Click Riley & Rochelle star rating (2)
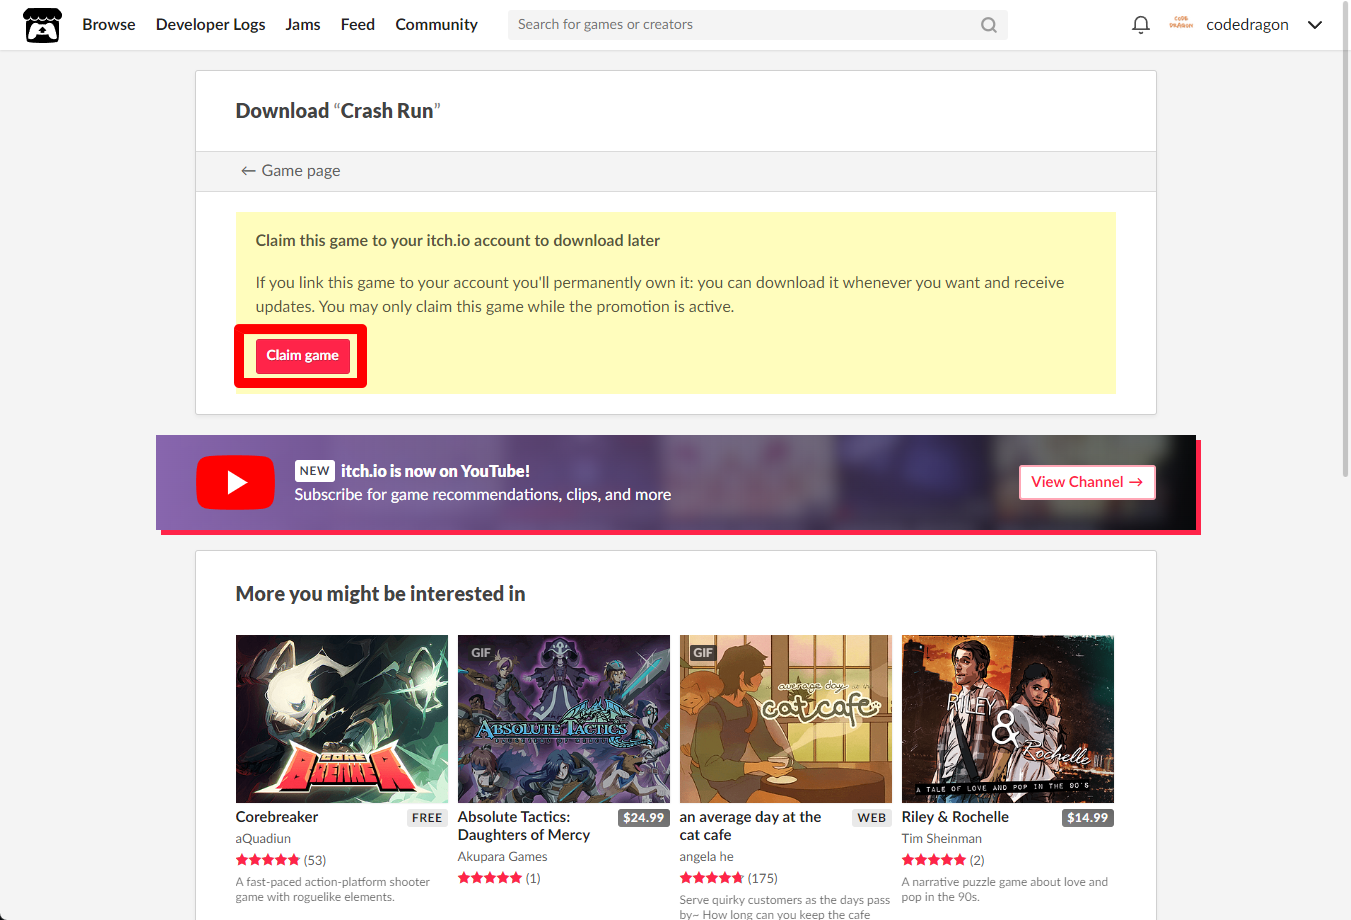Viewport: 1351px width, 920px height. [943, 860]
